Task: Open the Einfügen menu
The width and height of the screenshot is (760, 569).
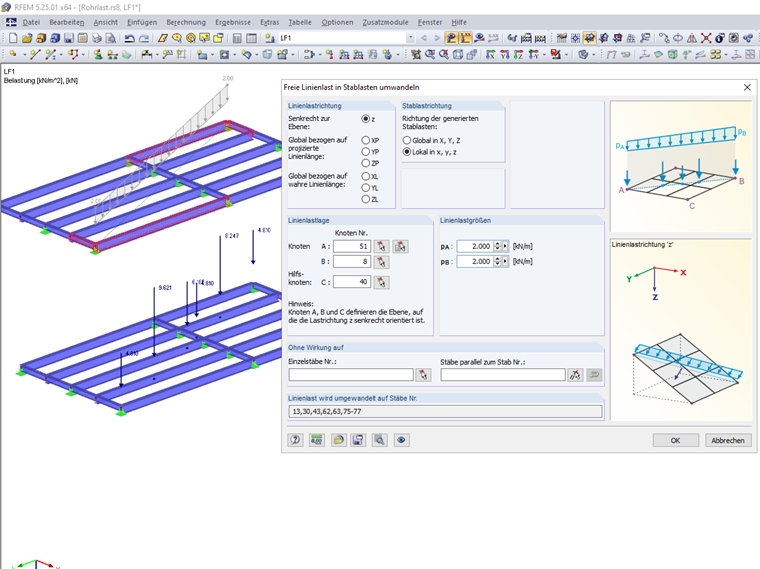Action: pos(142,22)
